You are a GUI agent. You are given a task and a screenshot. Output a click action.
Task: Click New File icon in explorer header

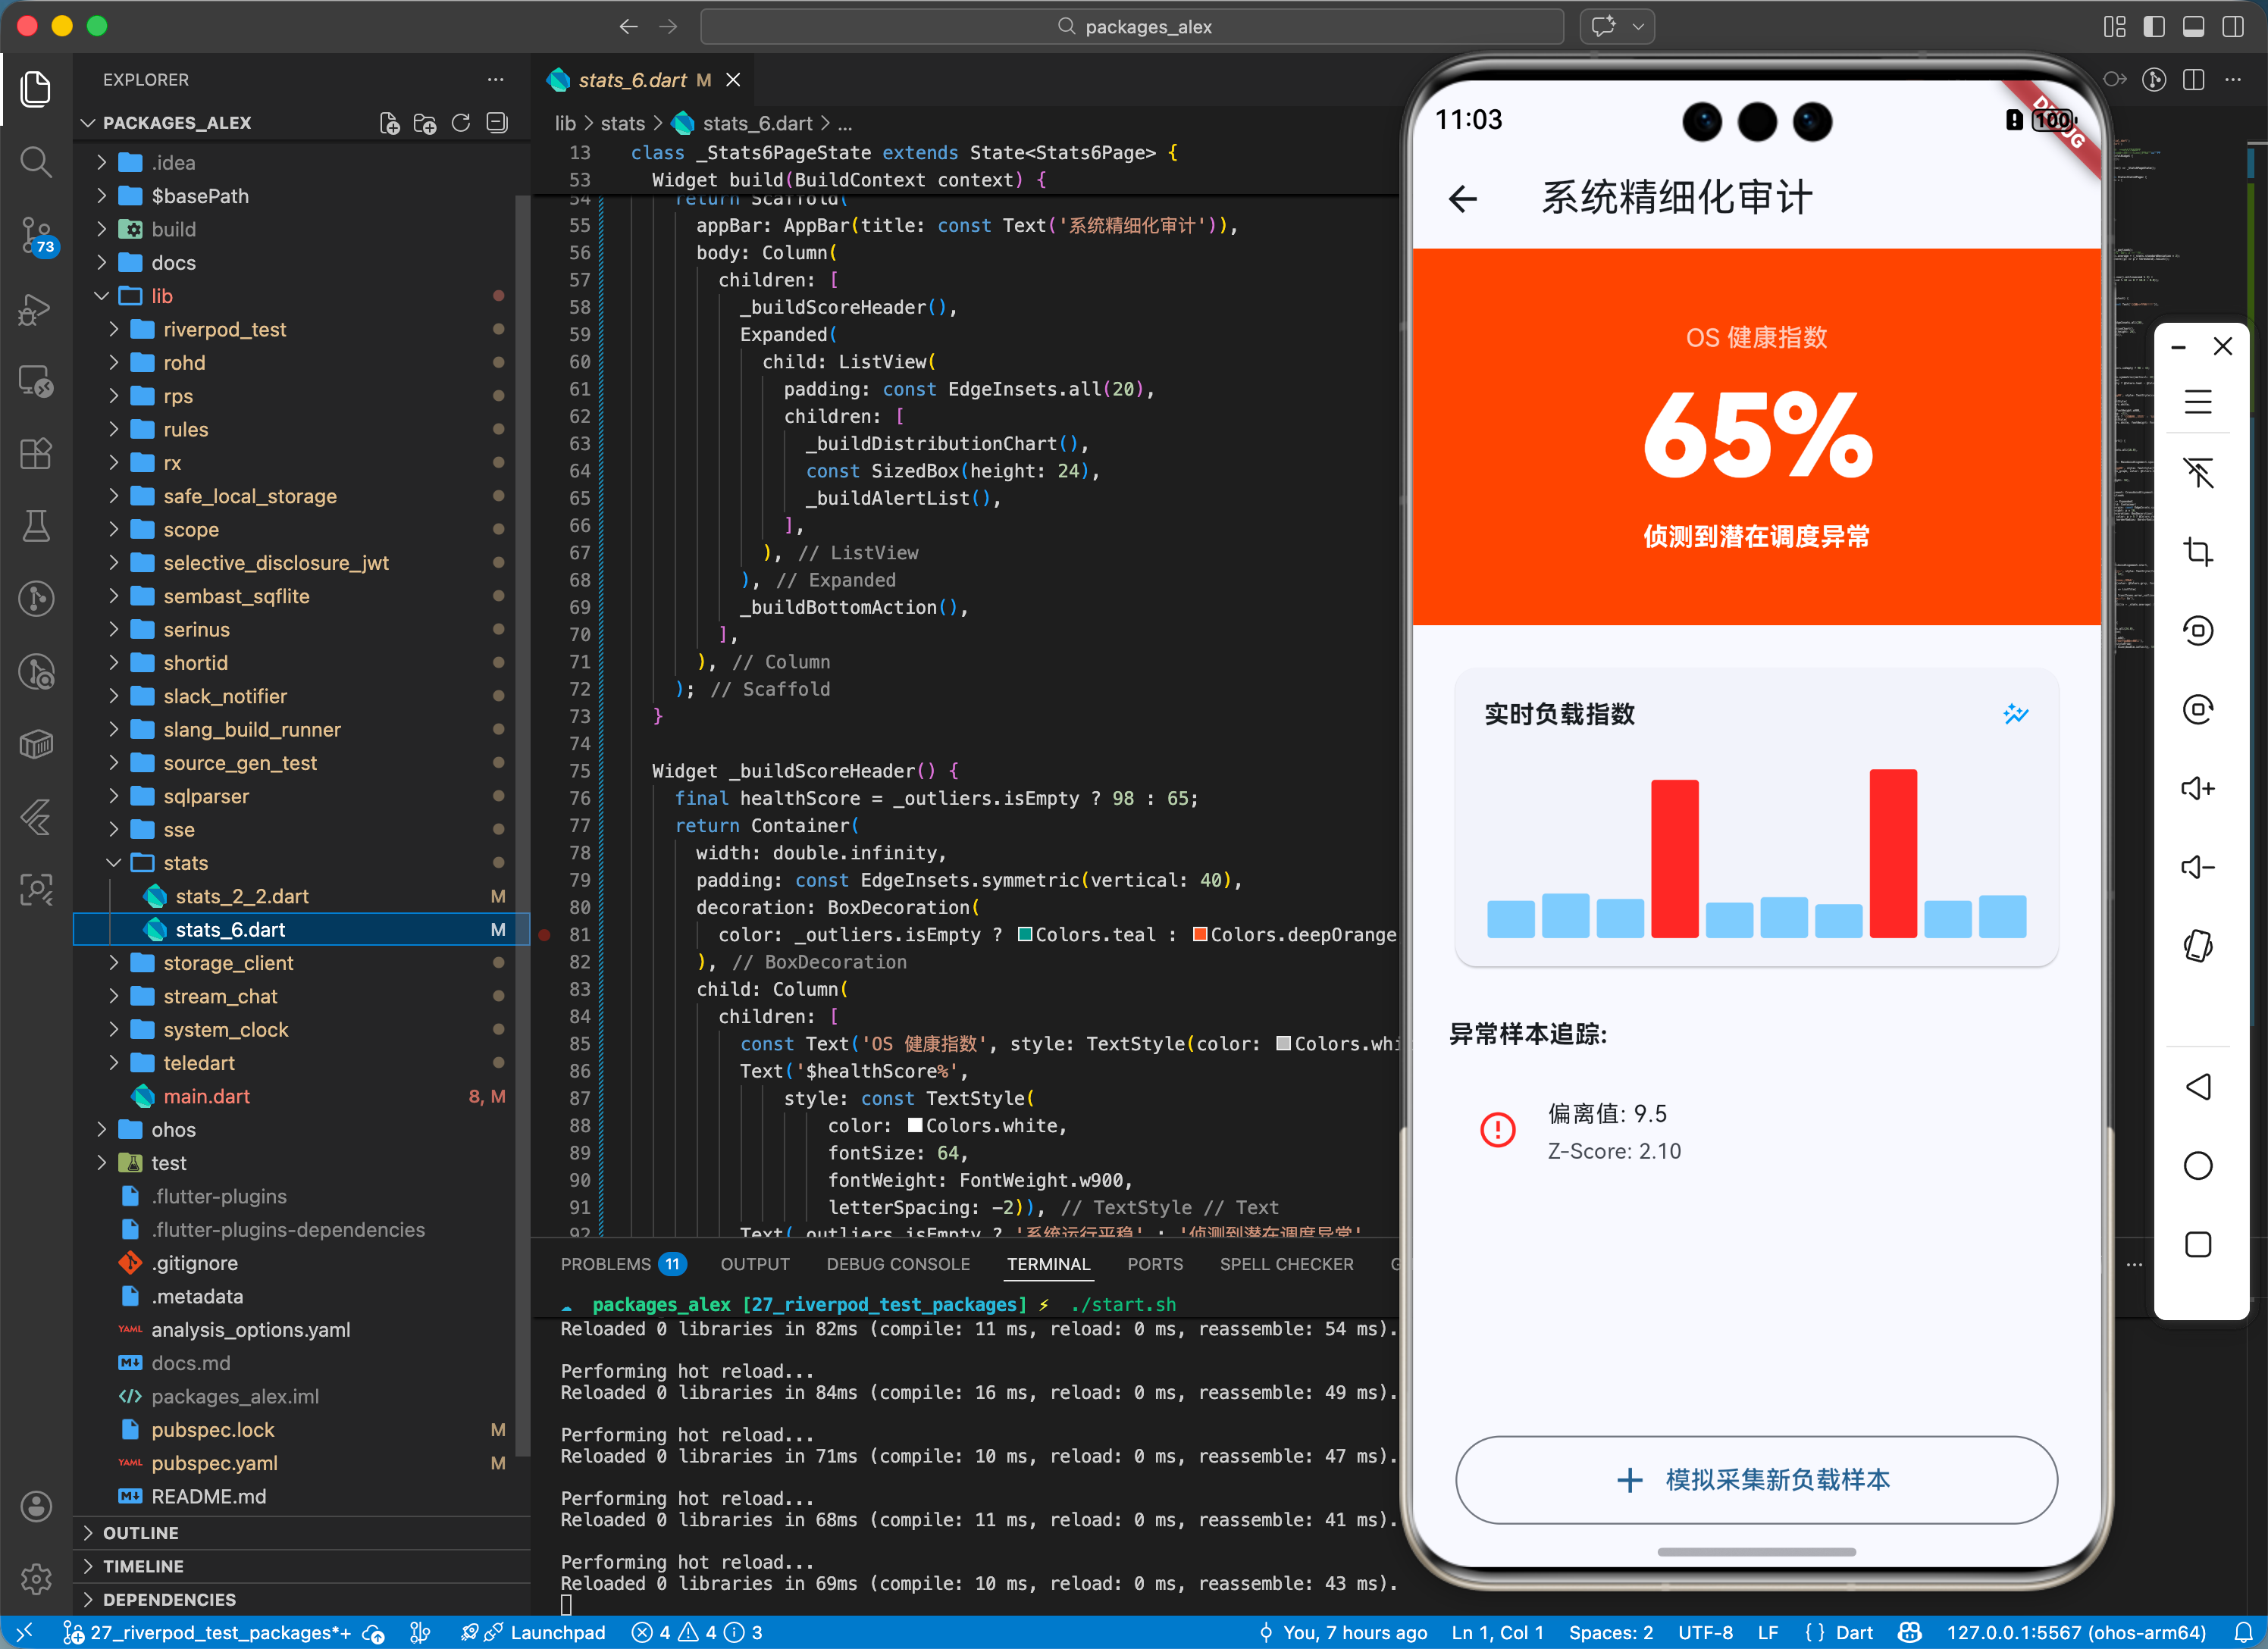click(389, 123)
